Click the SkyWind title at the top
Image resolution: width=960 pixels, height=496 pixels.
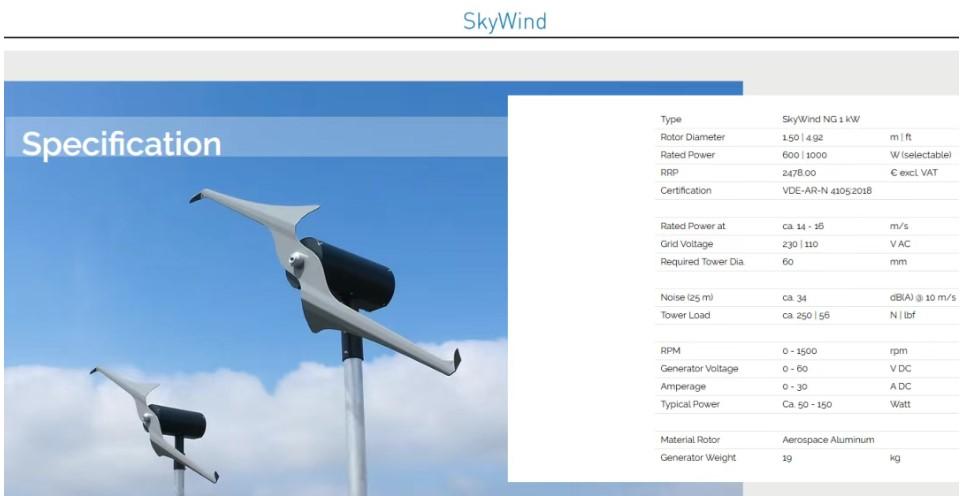pyautogui.click(x=504, y=21)
